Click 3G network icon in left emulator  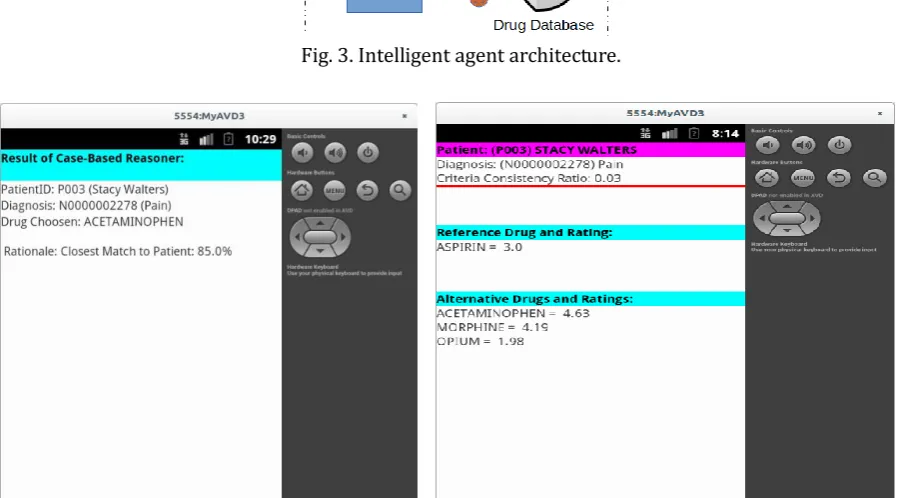tap(184, 139)
